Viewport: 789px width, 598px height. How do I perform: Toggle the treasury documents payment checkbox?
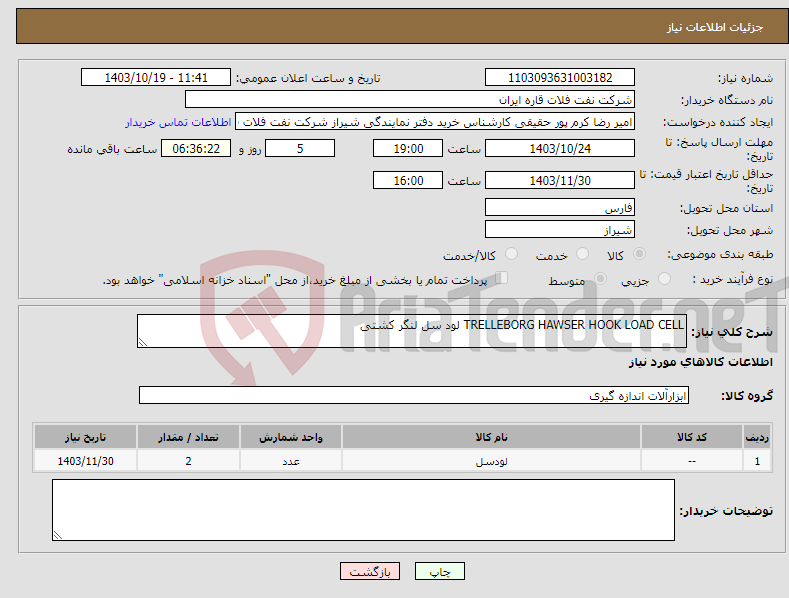501,278
